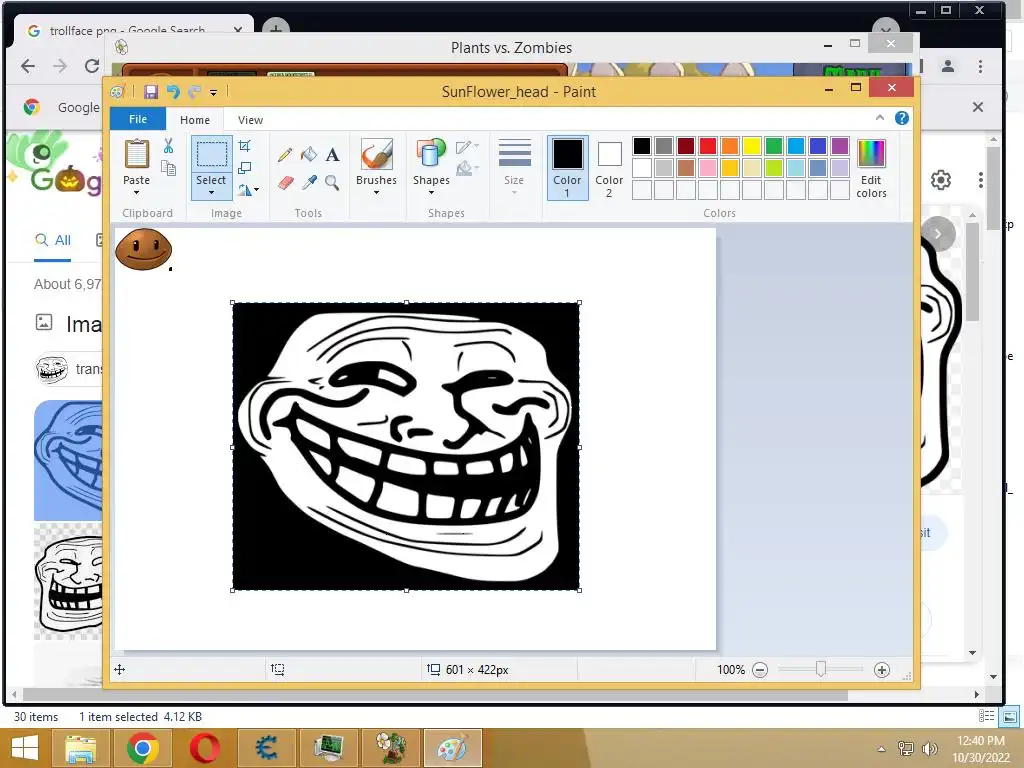Reload the page in Chrome
The image size is (1024, 768).
pyautogui.click(x=92, y=66)
